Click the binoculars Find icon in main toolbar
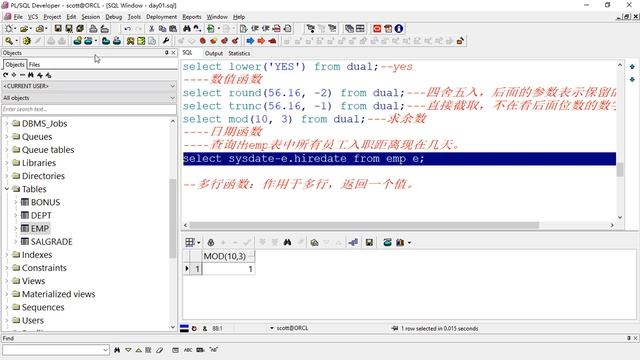This screenshot has height=360, width=640. 187,29
